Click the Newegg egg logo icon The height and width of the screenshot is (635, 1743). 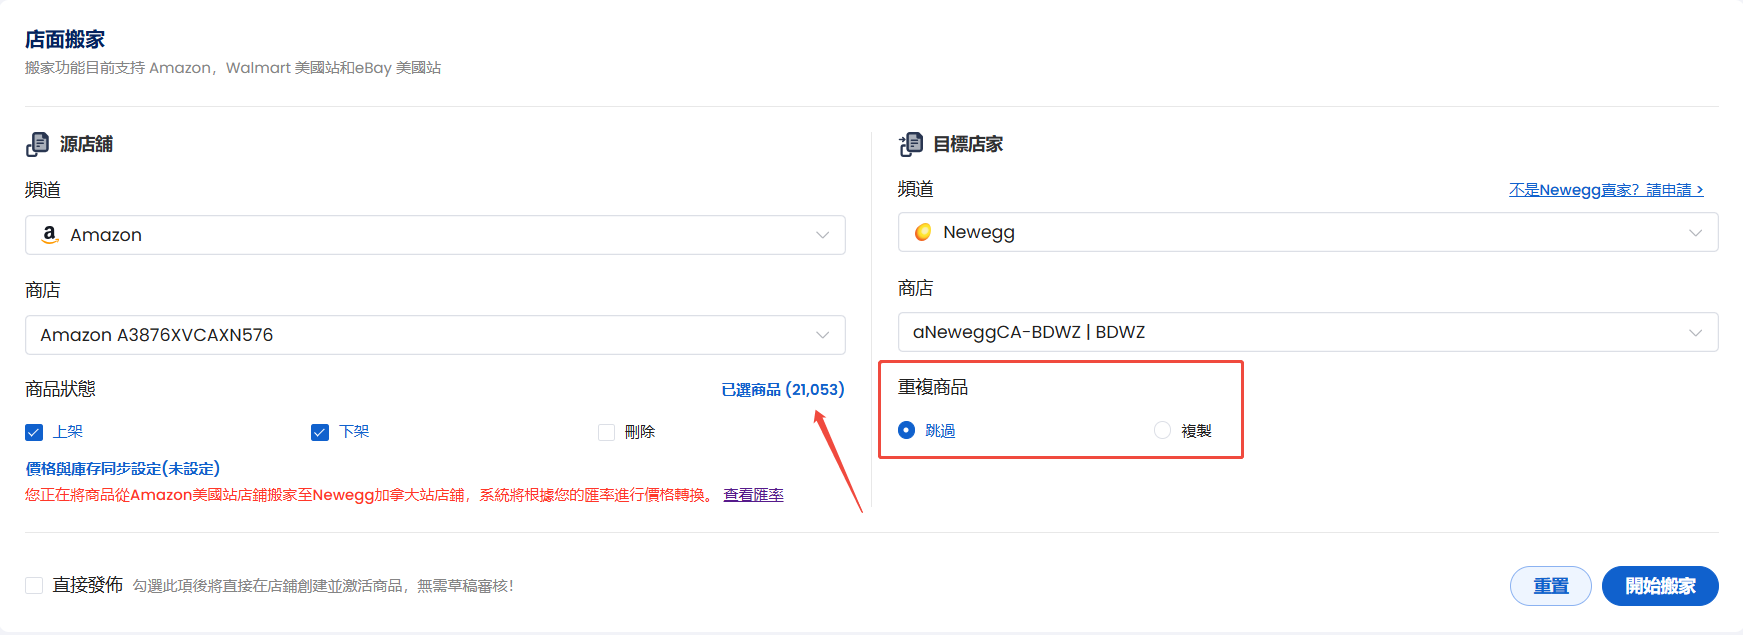pos(923,232)
